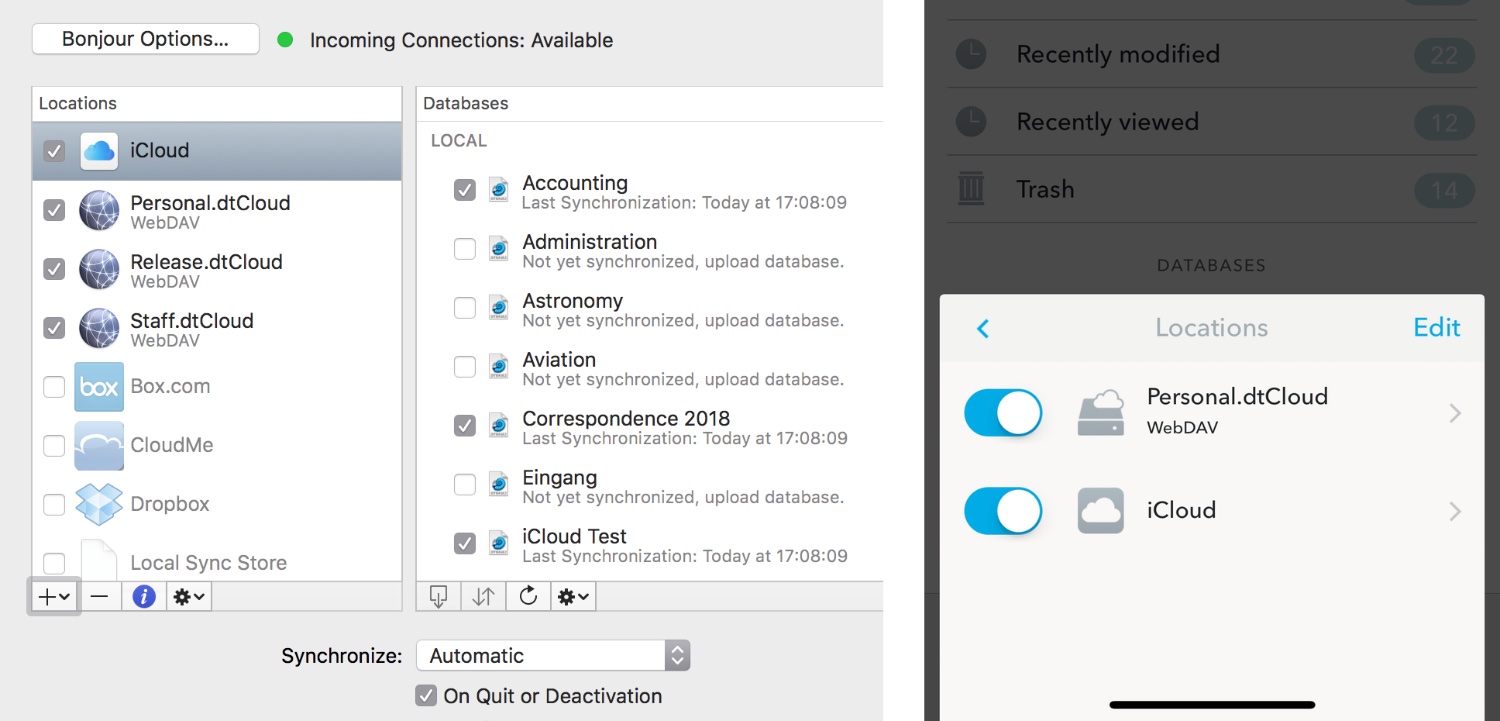Click the Bonjour Options button

(x=146, y=40)
